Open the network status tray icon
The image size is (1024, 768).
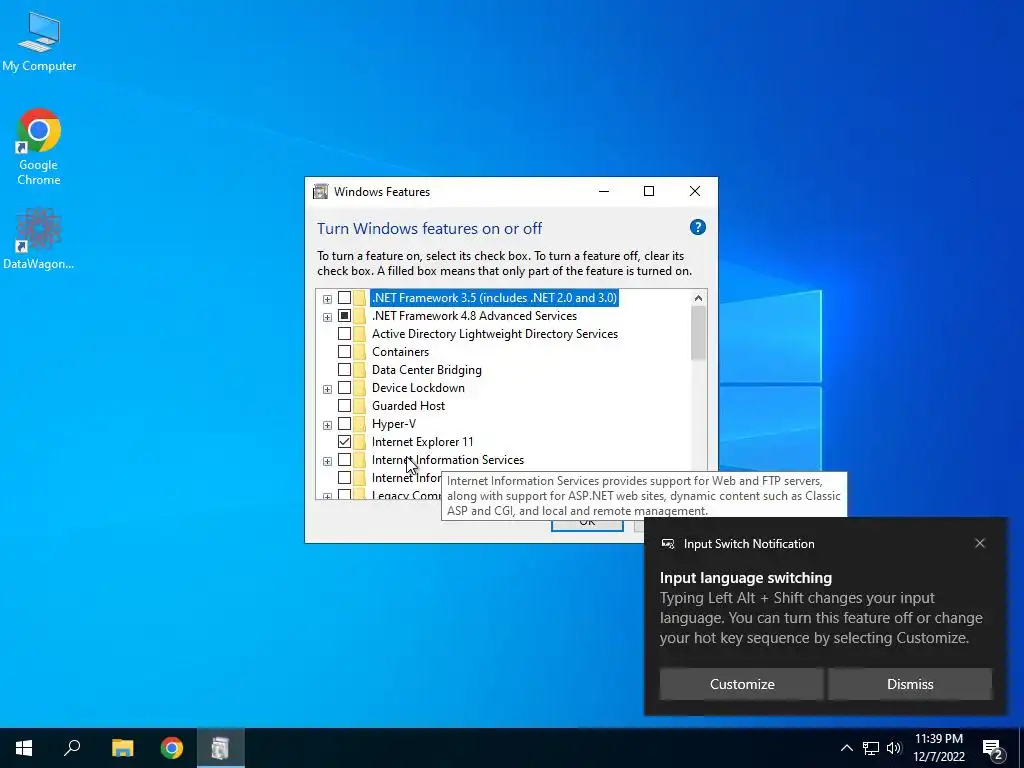pyautogui.click(x=871, y=748)
